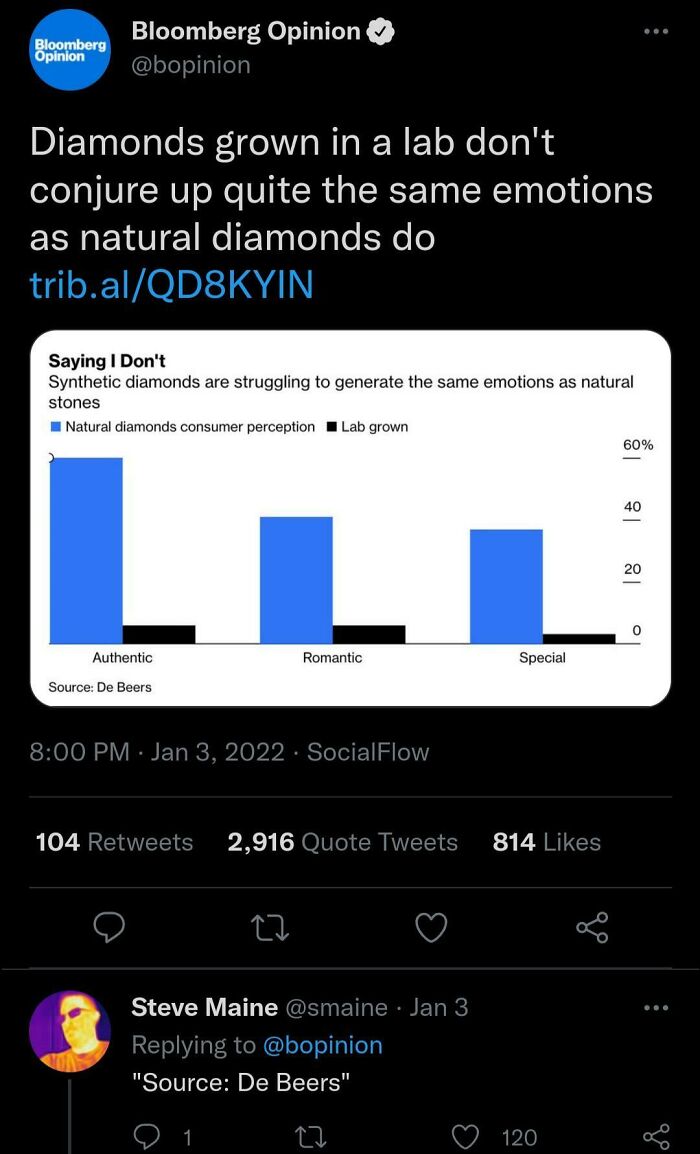
Task: Open the Saying I Don't chart image
Action: [350, 518]
